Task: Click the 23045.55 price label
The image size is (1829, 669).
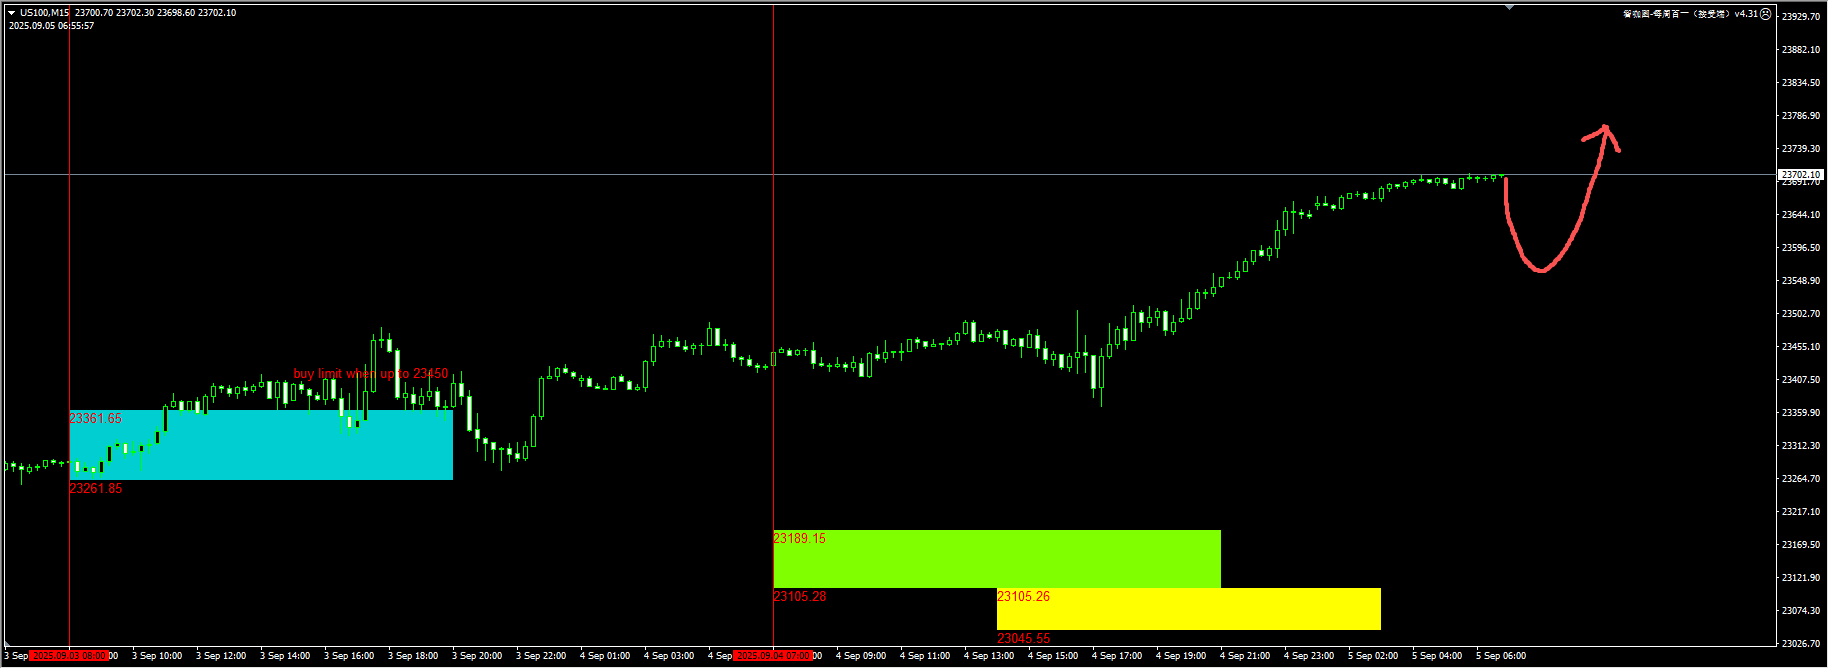Action: pyautogui.click(x=1023, y=638)
